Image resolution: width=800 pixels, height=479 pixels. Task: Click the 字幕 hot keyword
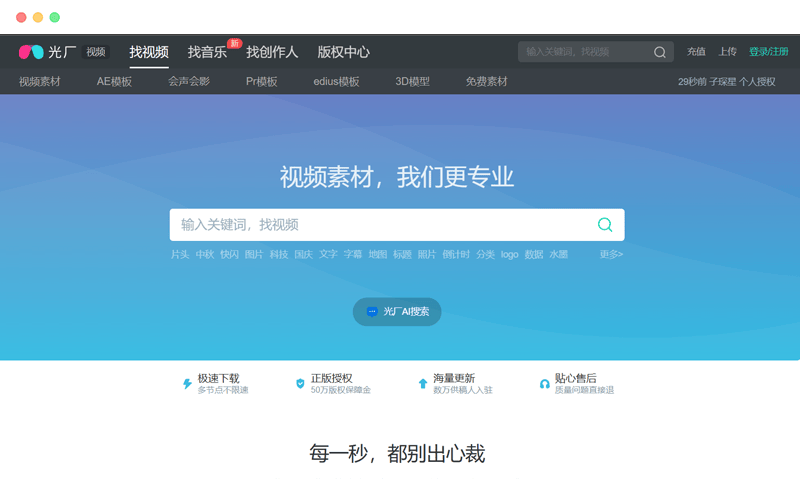(x=353, y=254)
